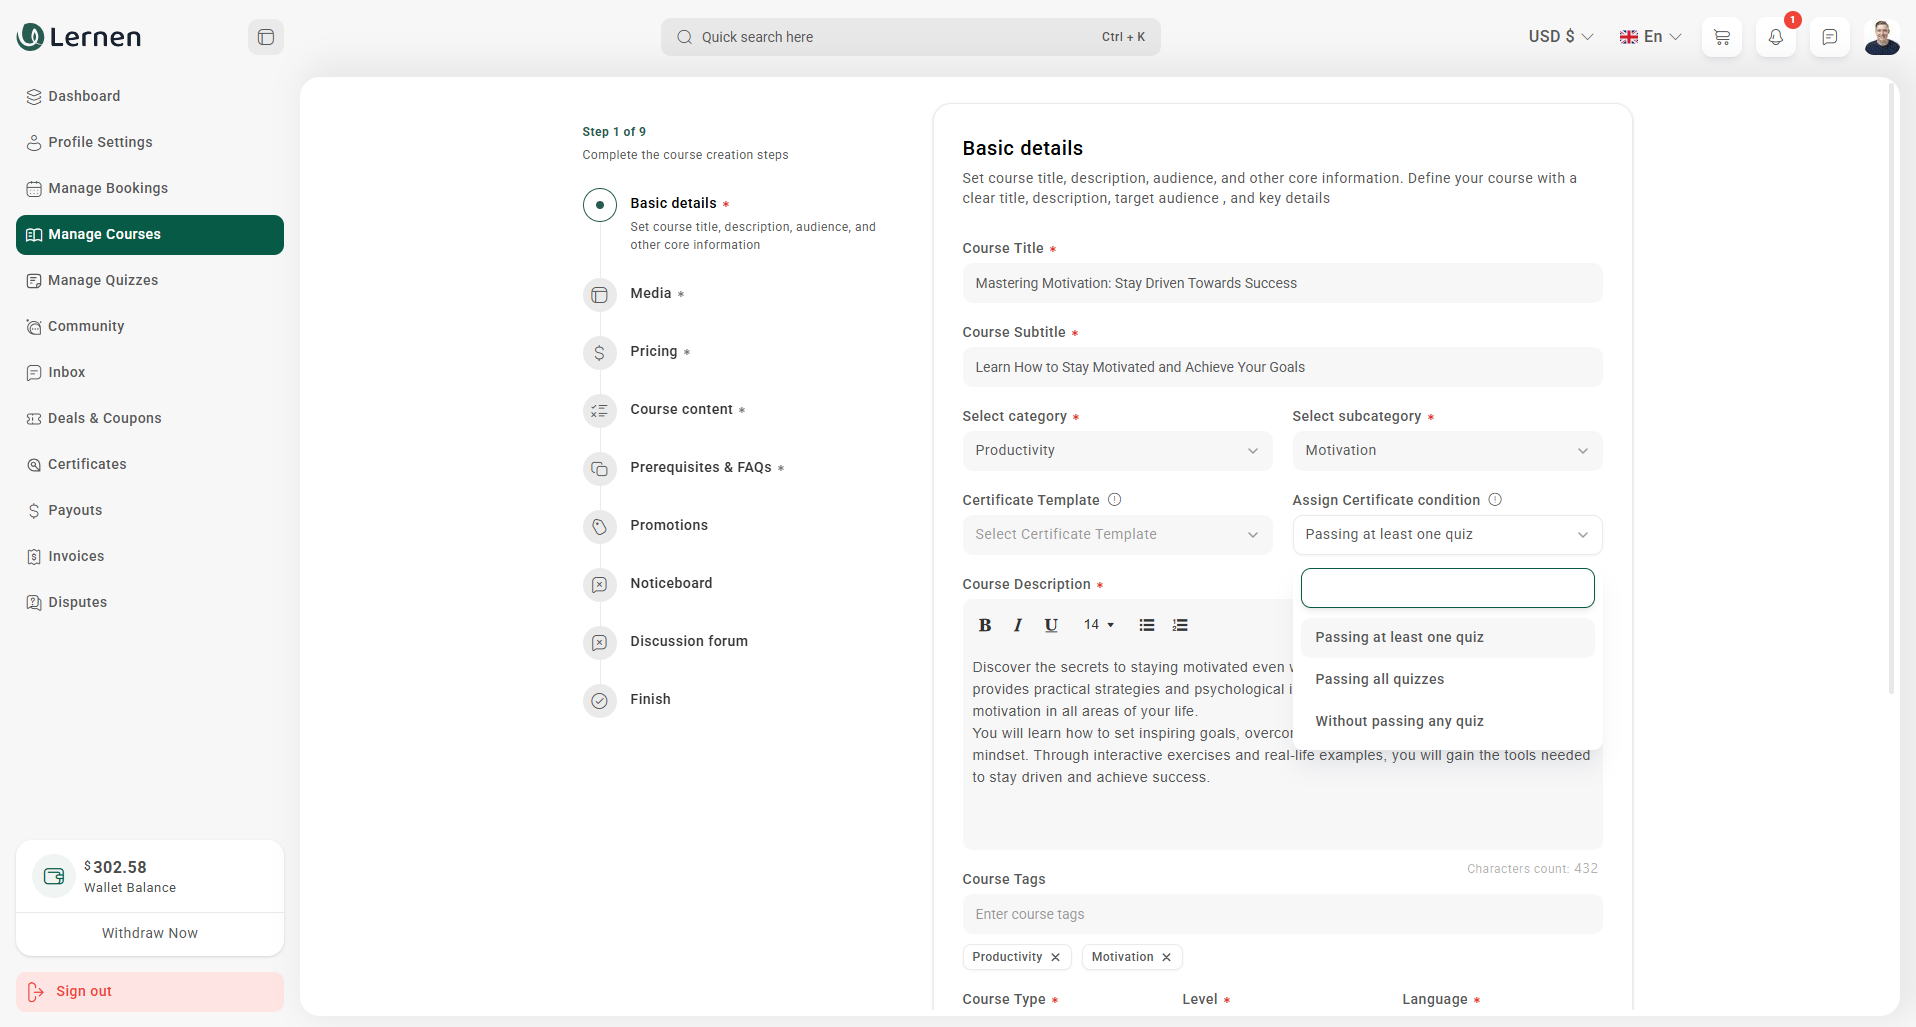Insert an unordered bullet list
Screen dimensions: 1916x1027
pos(1146,625)
